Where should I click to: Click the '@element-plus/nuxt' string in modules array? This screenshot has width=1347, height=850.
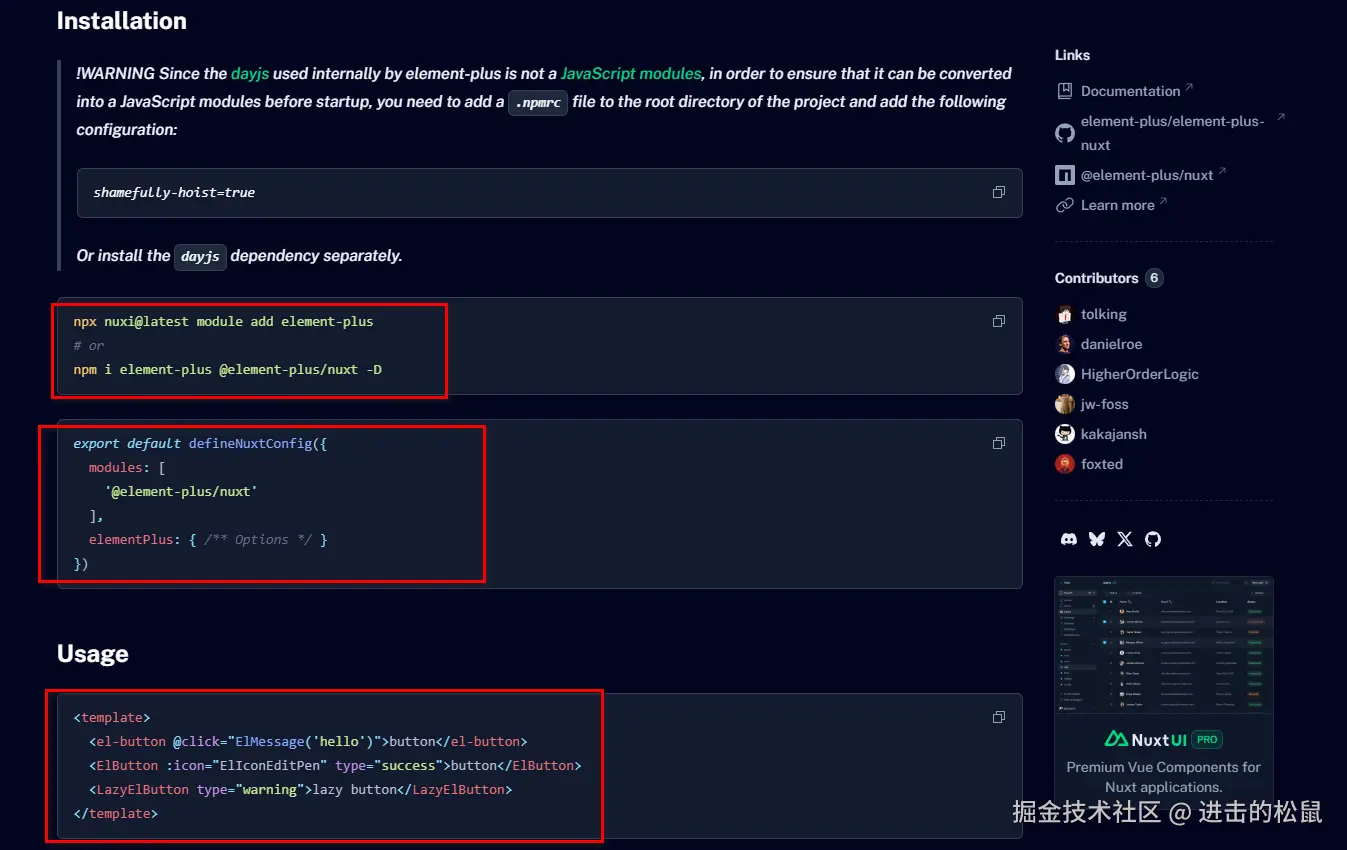[181, 491]
